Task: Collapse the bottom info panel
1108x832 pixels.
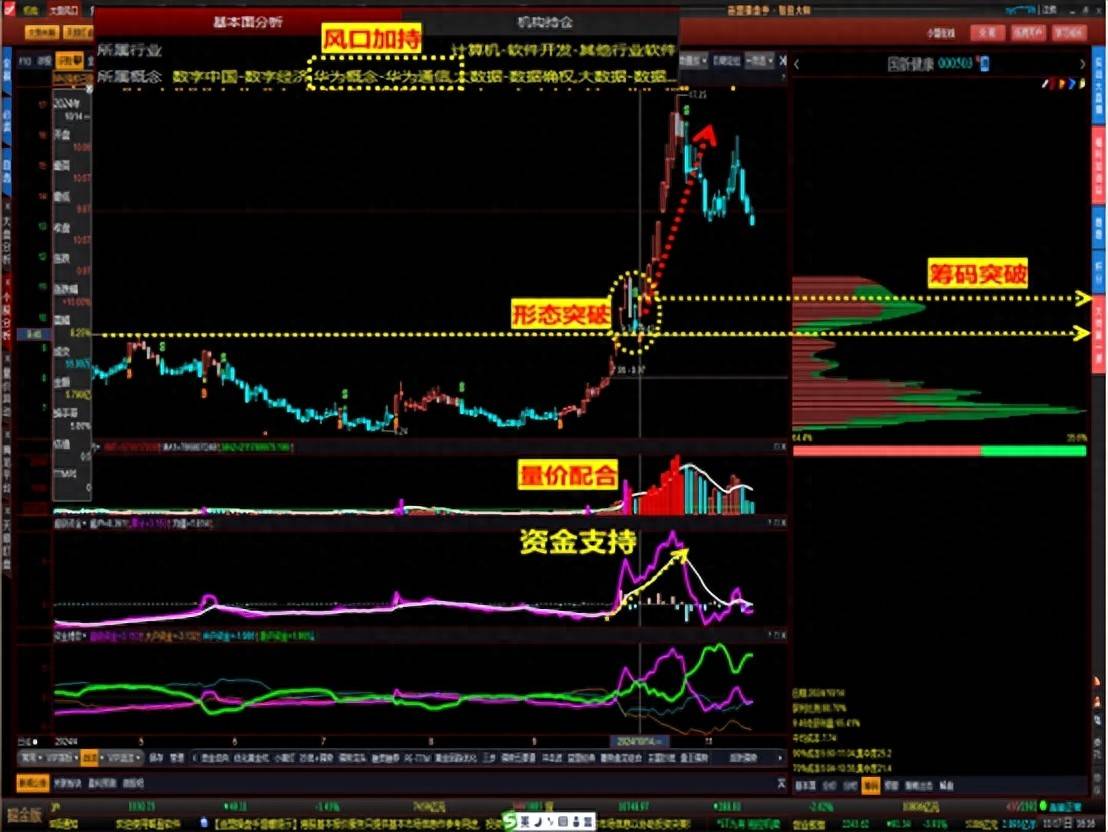Action: tap(781, 783)
